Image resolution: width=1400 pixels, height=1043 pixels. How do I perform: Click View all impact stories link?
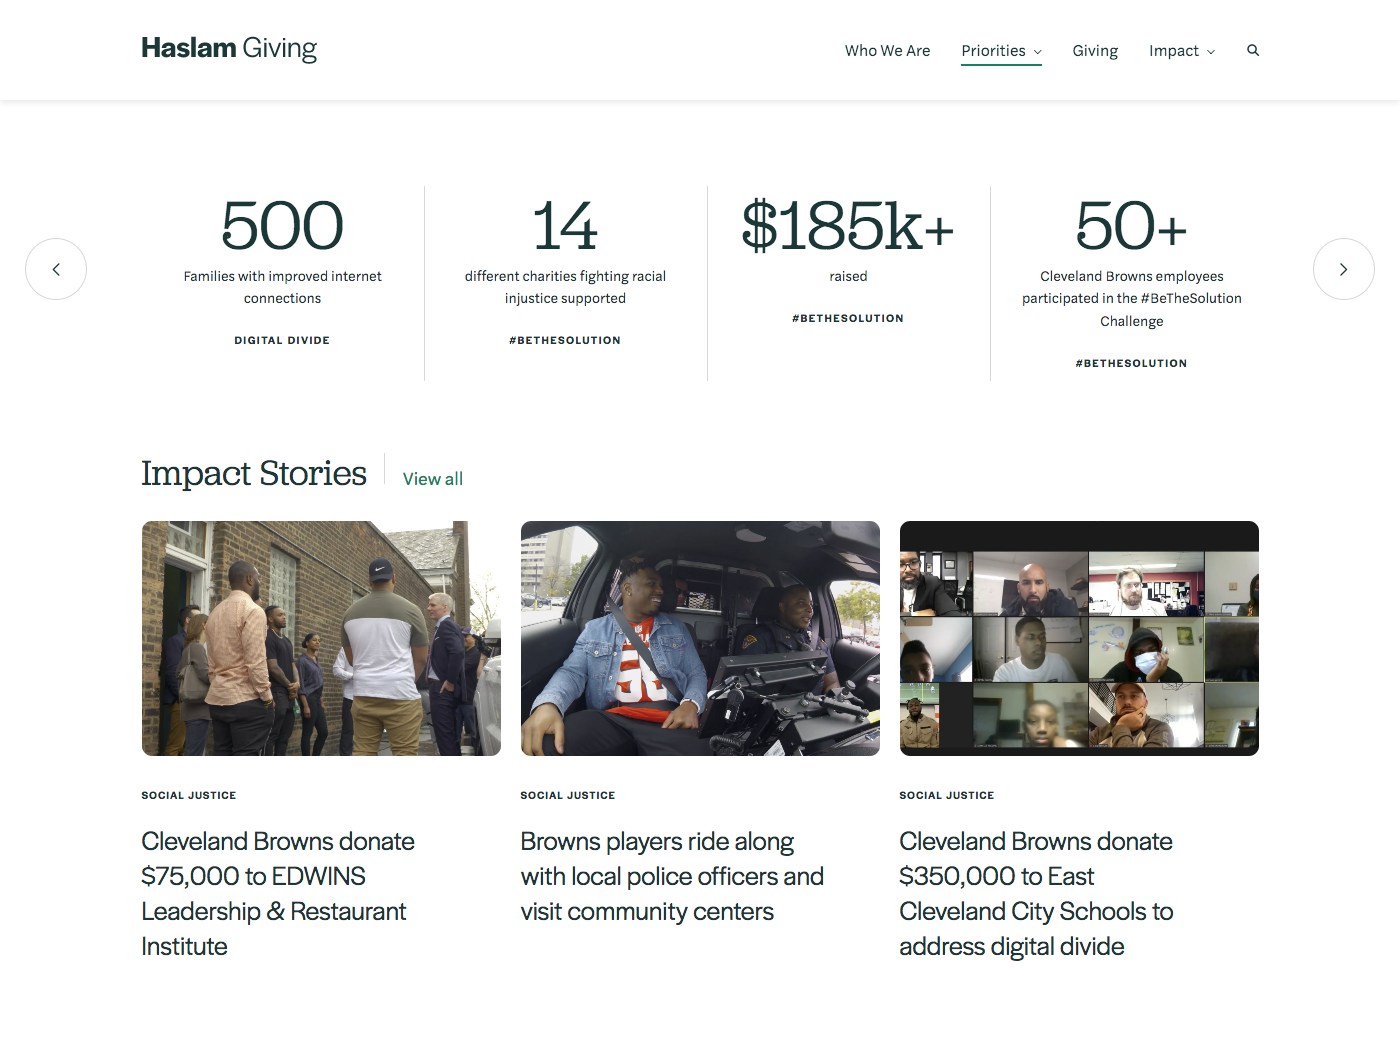(432, 479)
